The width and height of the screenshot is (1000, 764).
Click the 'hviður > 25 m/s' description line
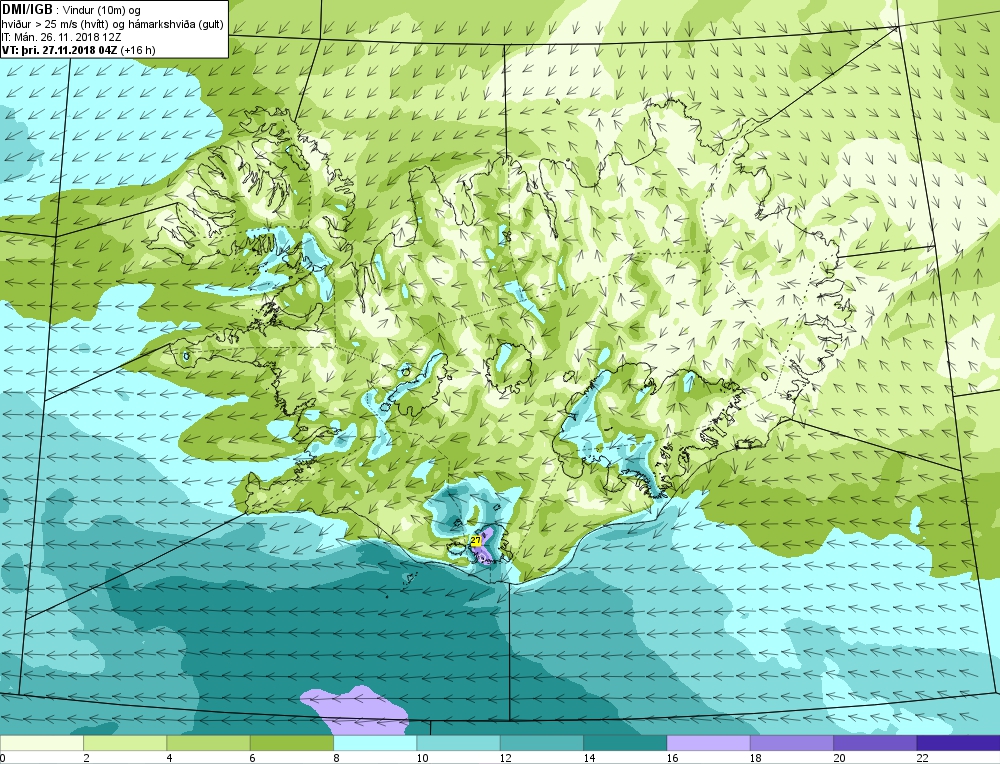(113, 24)
